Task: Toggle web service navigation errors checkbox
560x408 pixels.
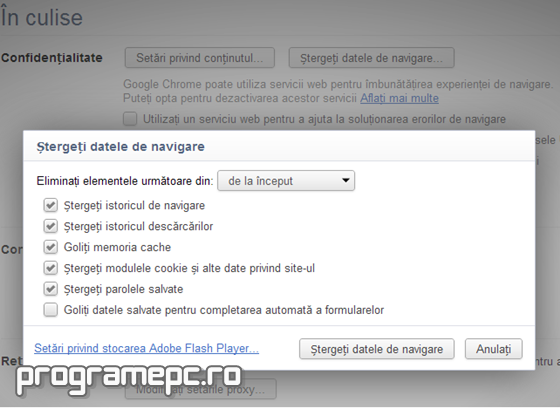Action: [x=130, y=119]
